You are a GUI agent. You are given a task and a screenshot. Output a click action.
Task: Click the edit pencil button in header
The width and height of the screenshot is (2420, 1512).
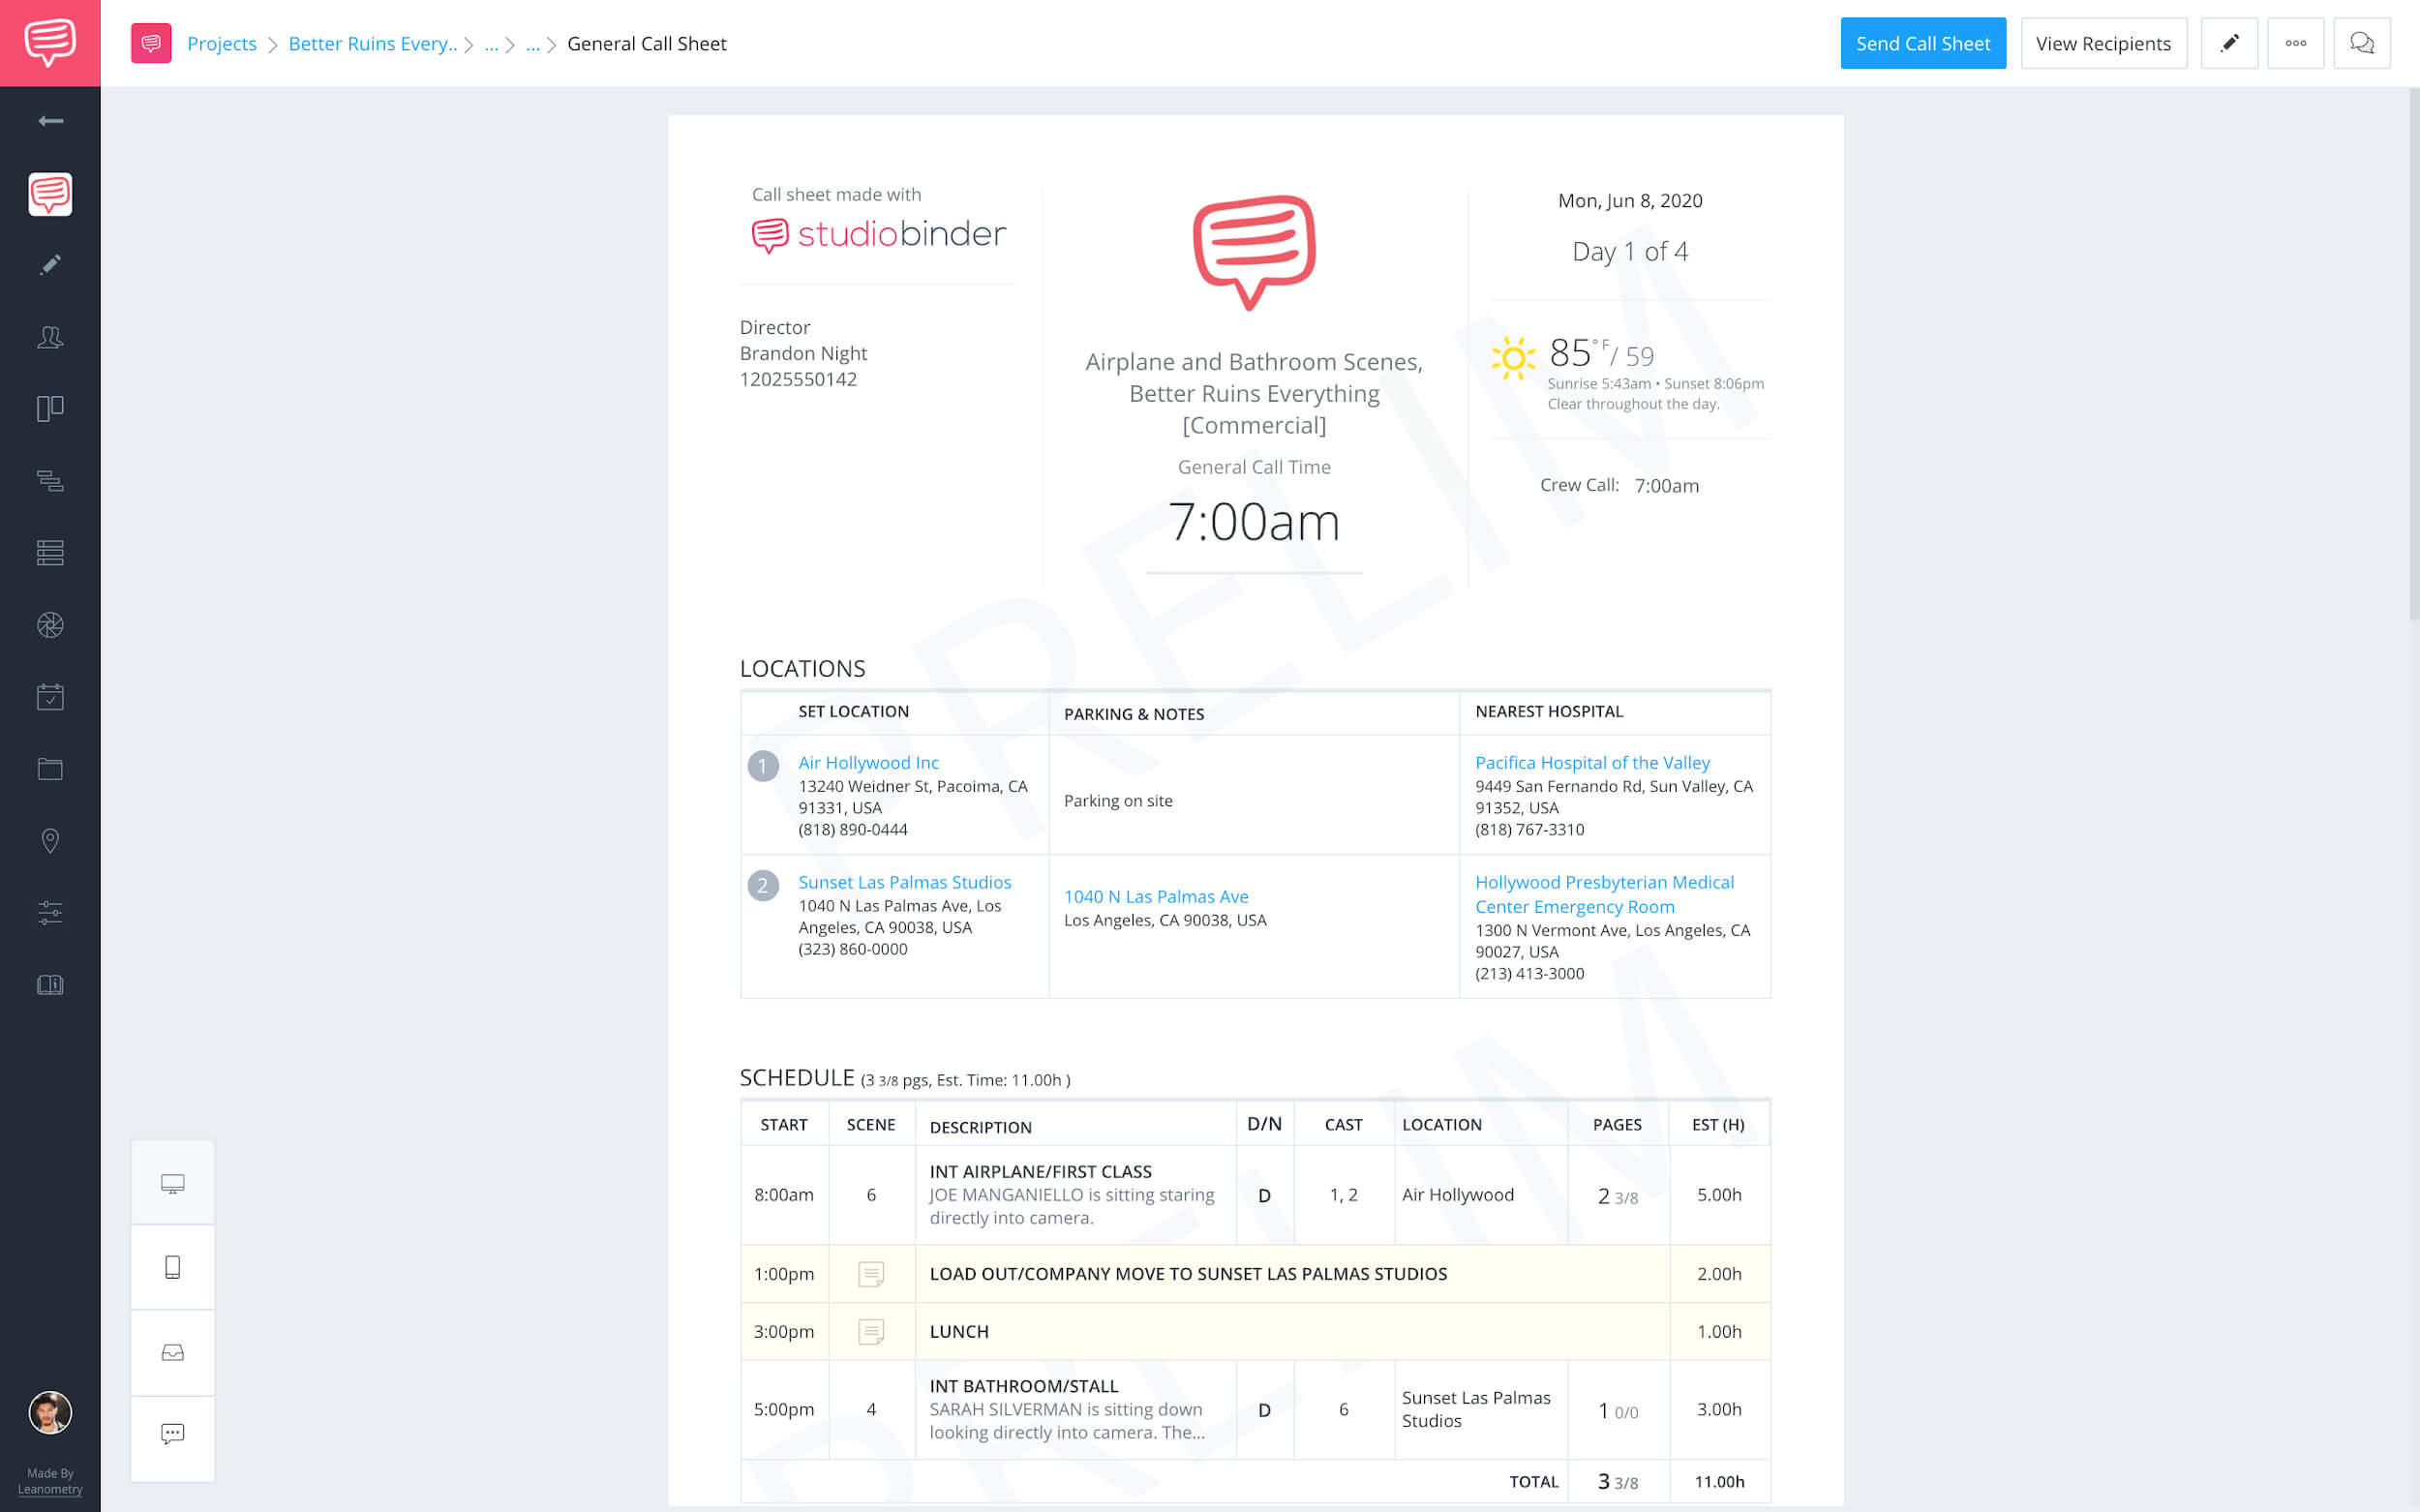(x=2229, y=43)
